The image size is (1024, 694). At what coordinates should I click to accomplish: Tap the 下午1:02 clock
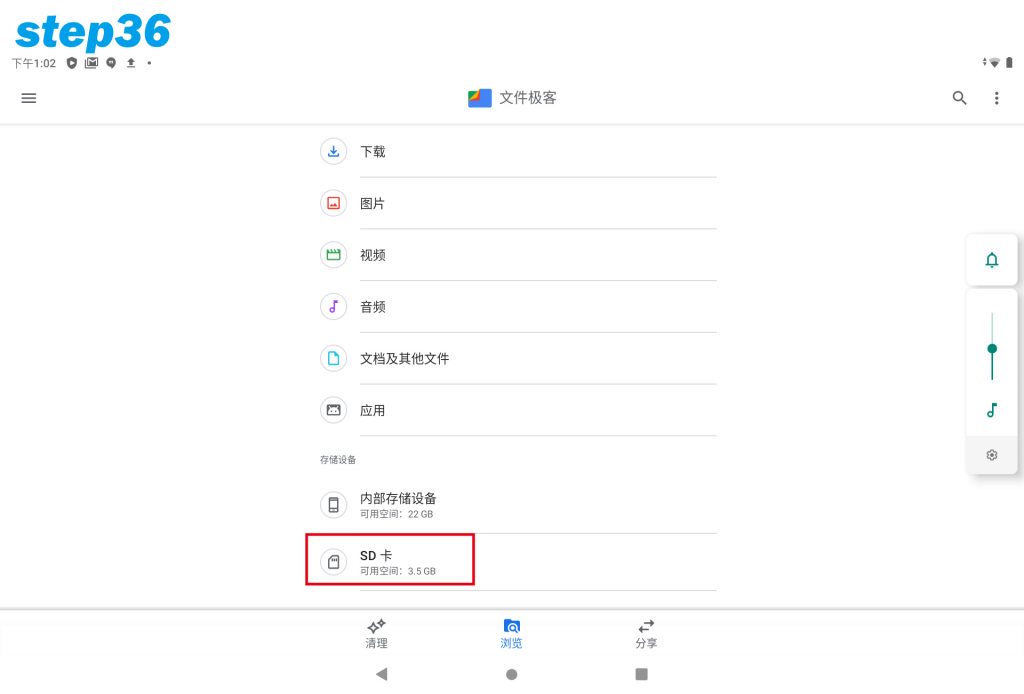(x=34, y=63)
